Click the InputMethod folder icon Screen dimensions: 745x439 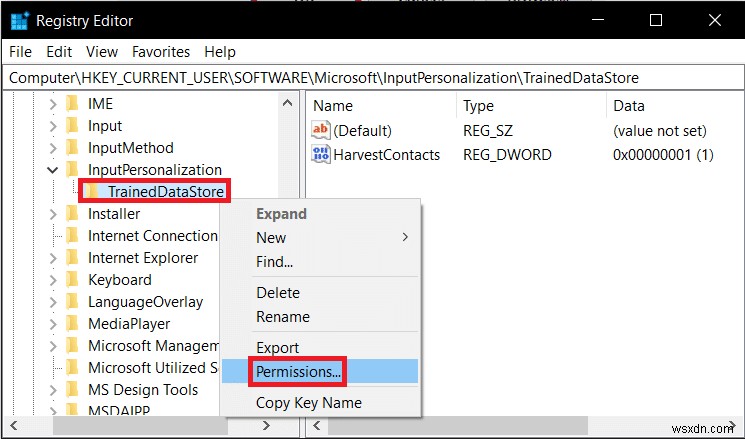click(x=72, y=148)
